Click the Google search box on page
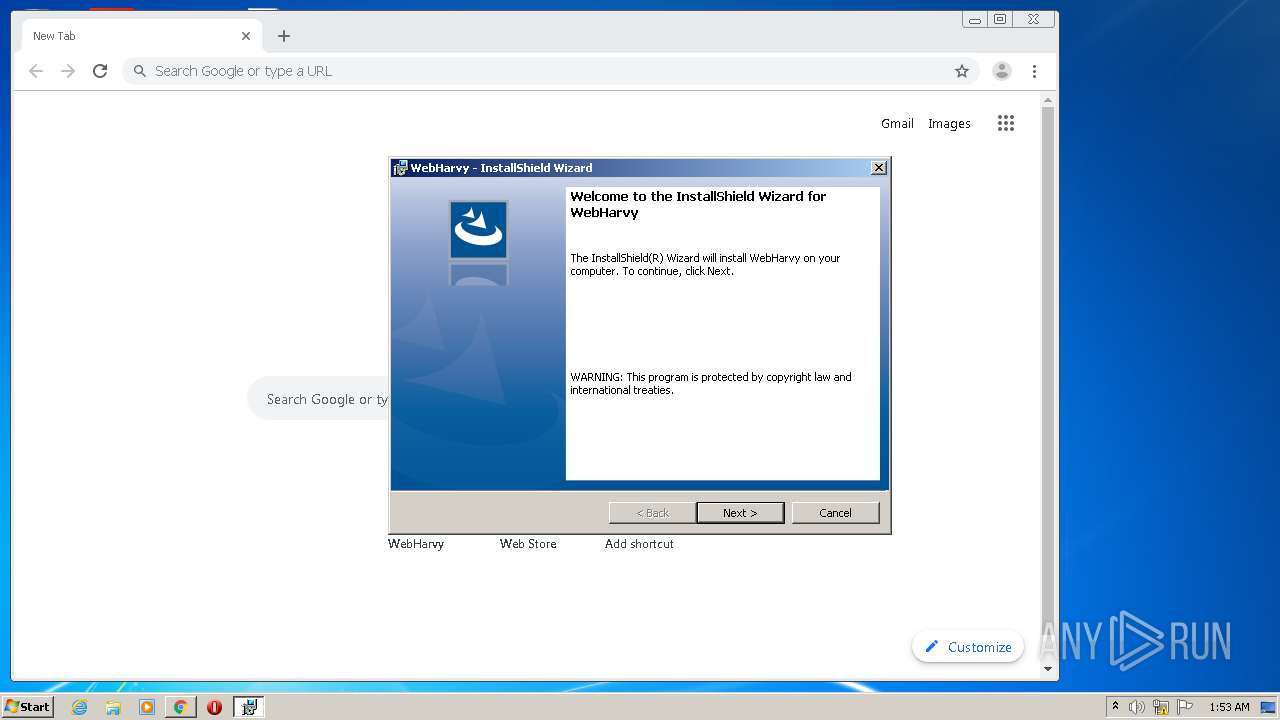This screenshot has height=720, width=1280. (x=320, y=399)
